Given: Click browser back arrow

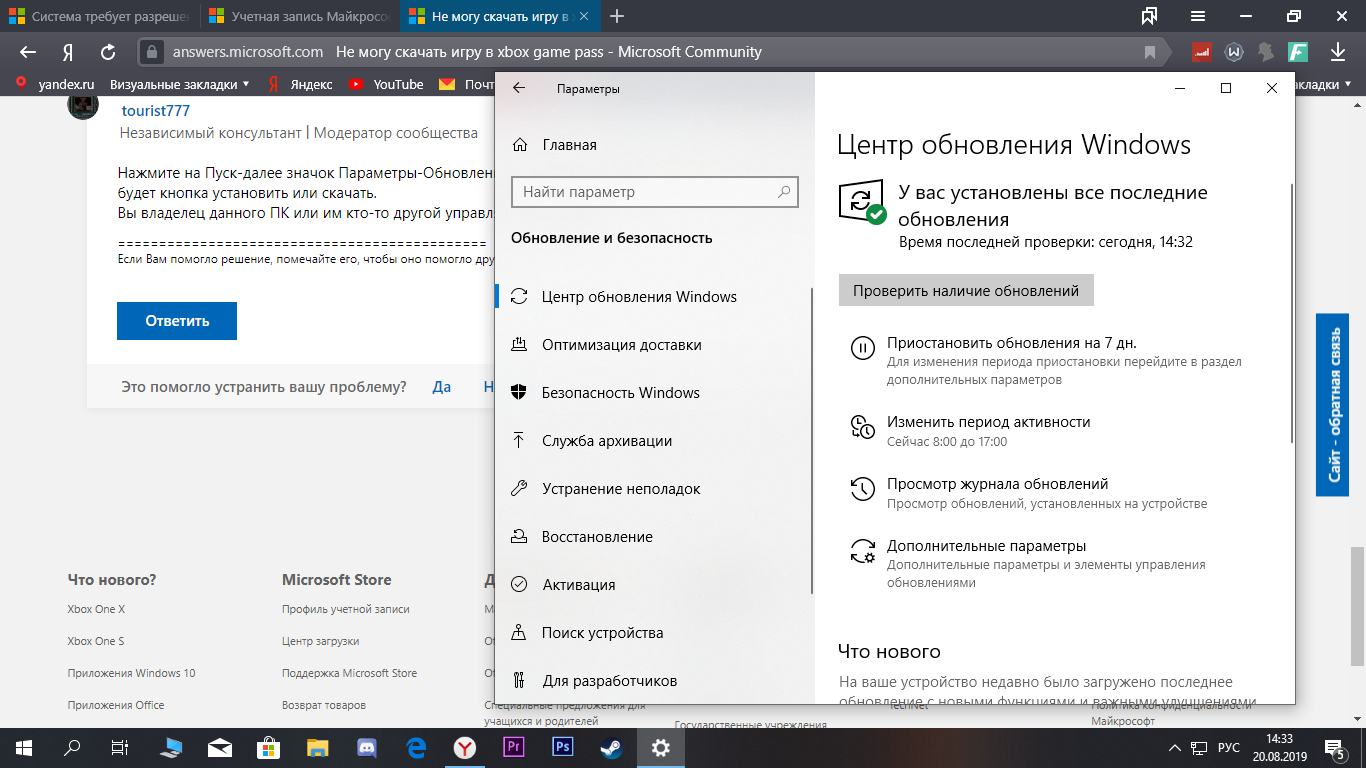Looking at the screenshot, I should (x=28, y=52).
